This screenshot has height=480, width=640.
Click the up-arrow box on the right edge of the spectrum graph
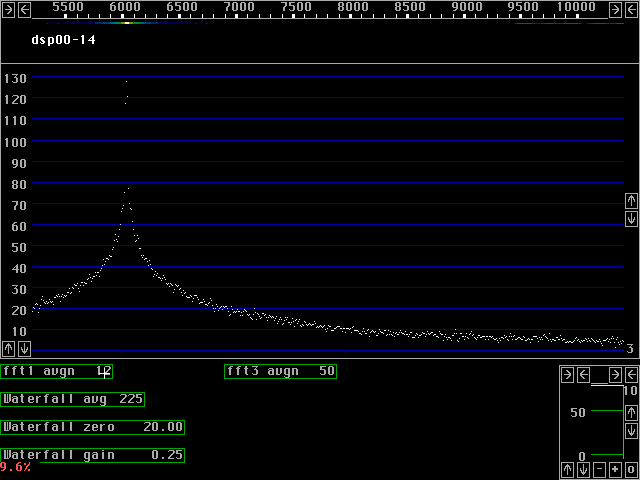pyautogui.click(x=631, y=200)
